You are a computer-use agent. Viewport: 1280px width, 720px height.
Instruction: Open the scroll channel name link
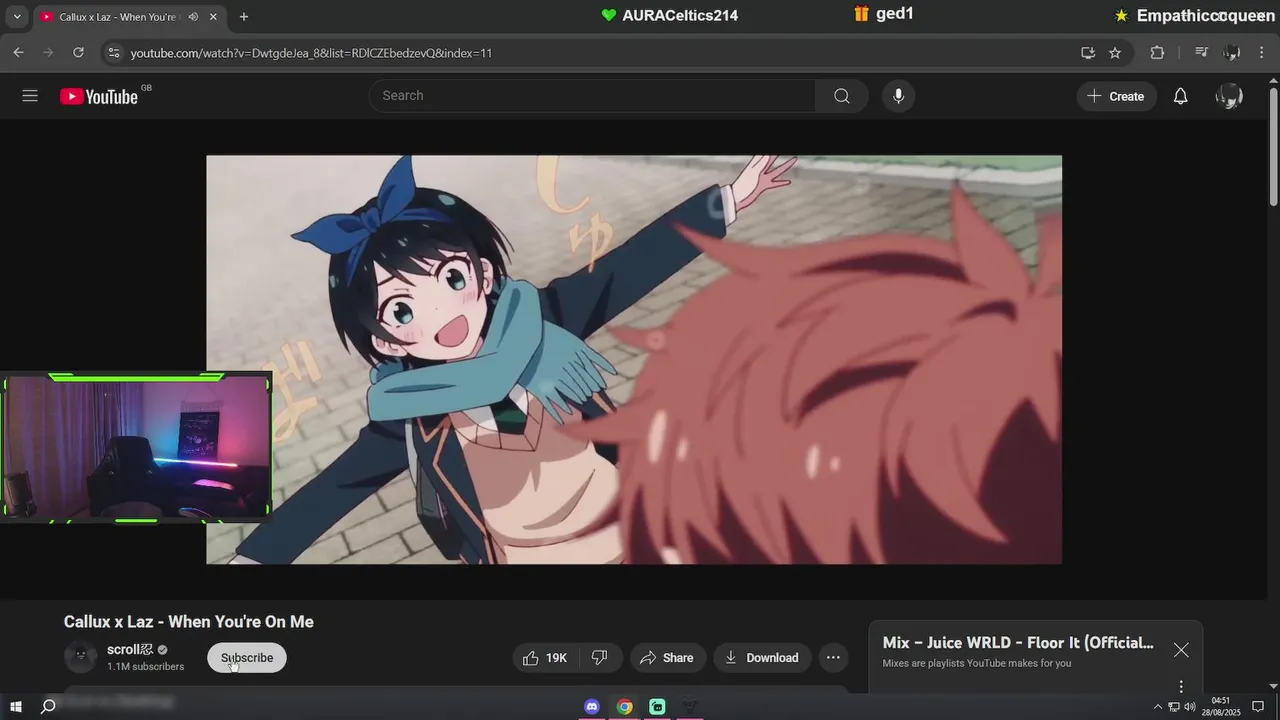[x=130, y=649]
